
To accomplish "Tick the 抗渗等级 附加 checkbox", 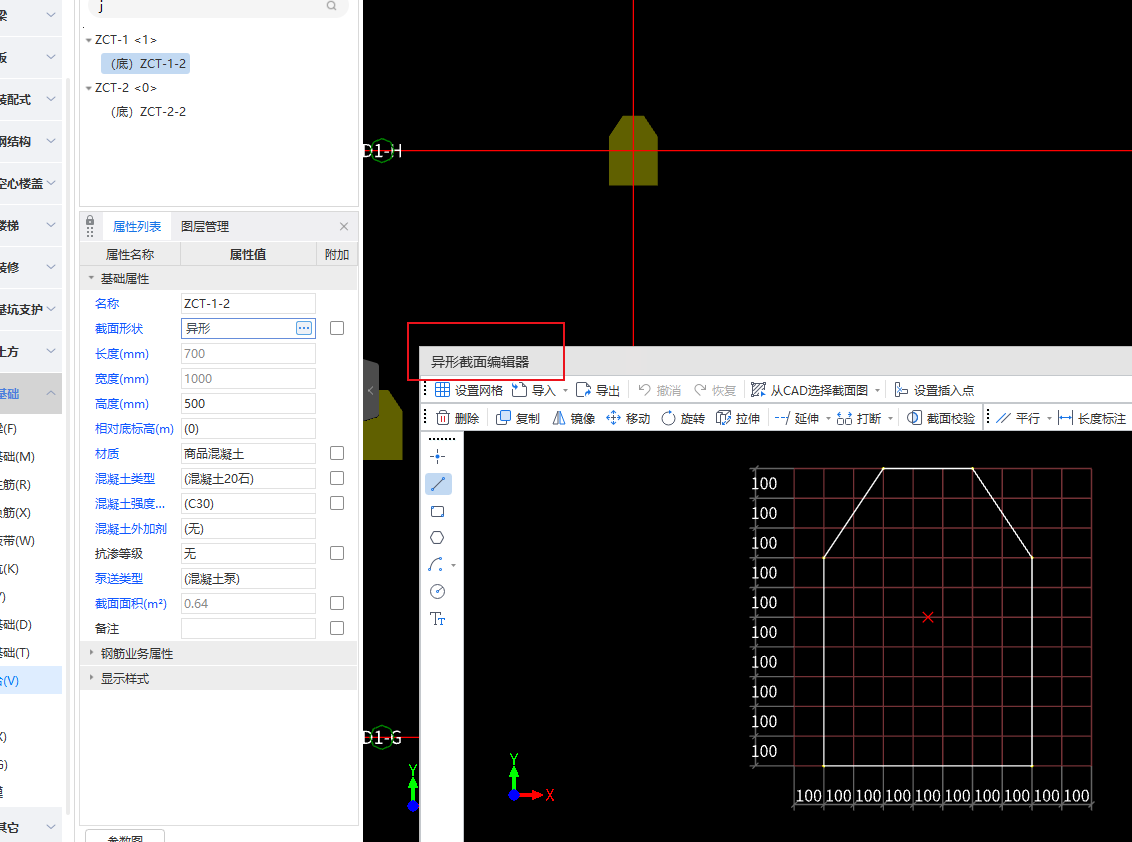I will (337, 553).
